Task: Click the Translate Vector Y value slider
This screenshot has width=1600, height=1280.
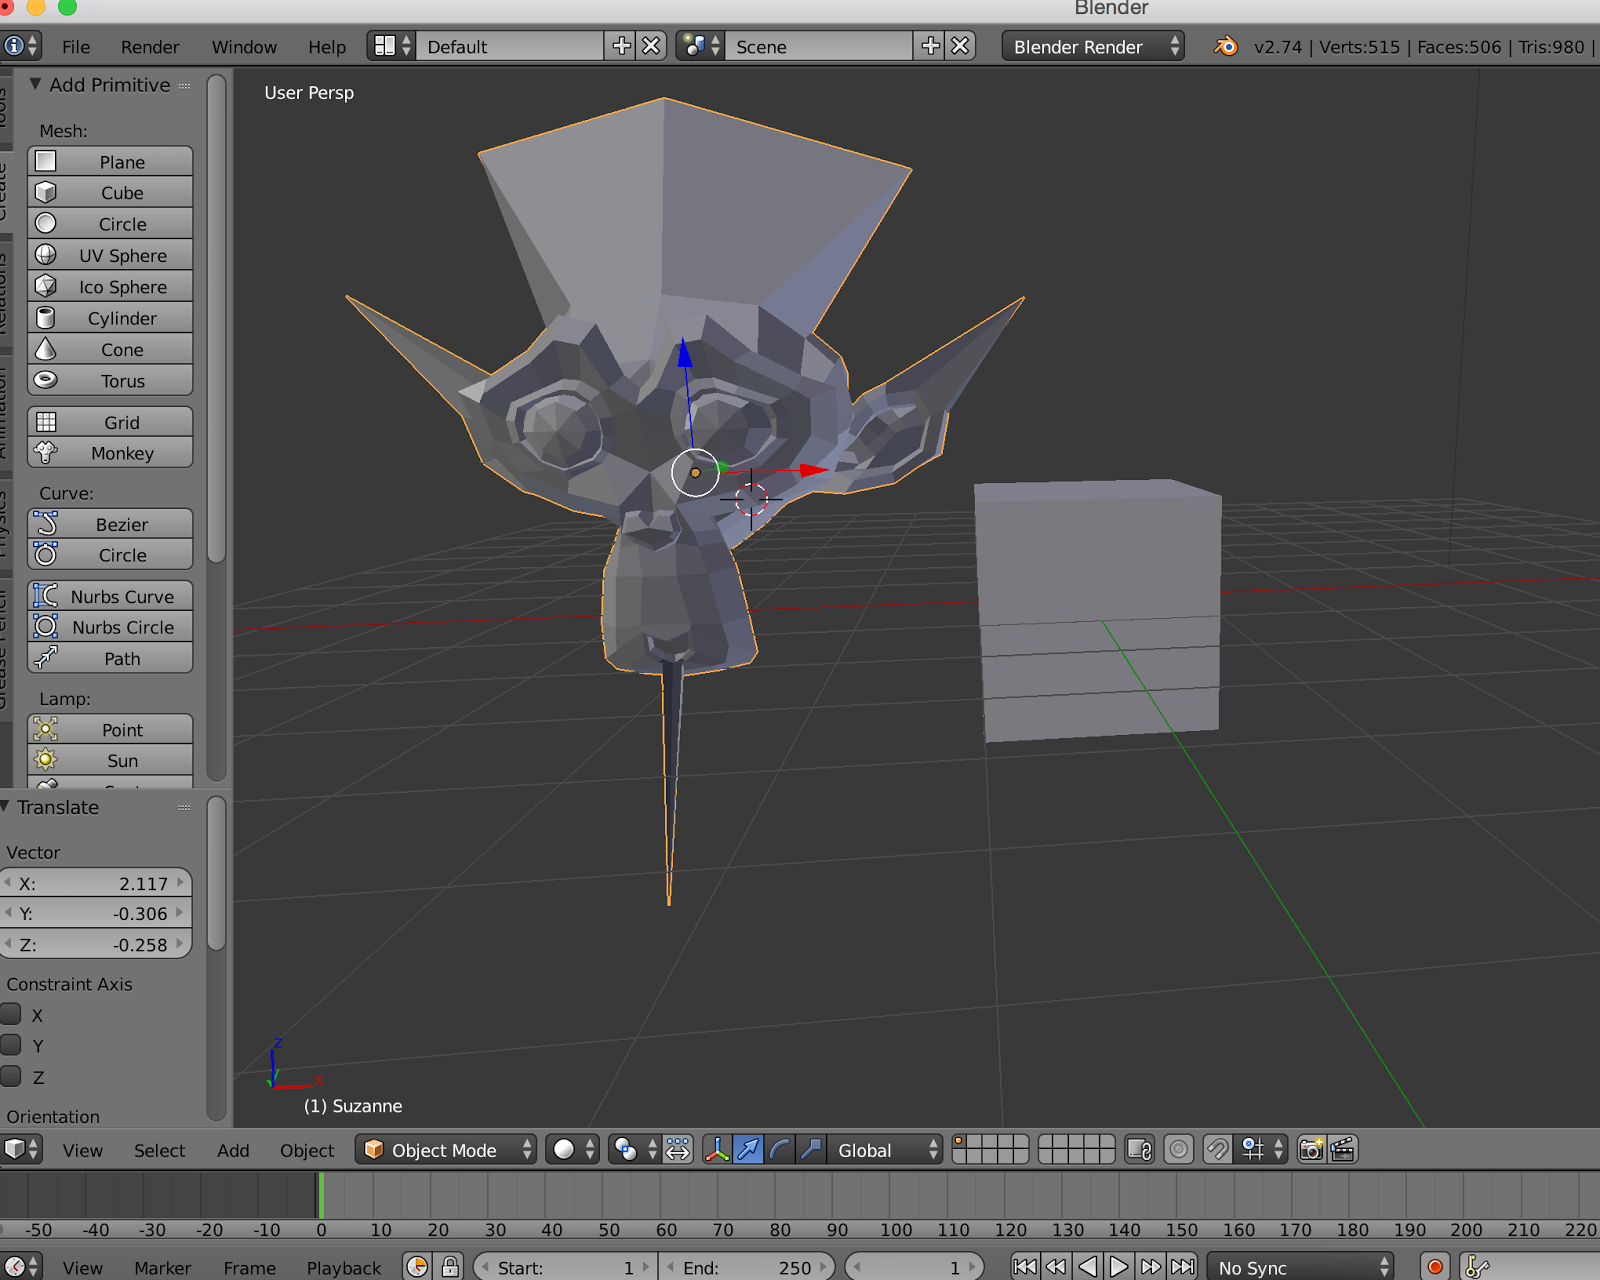Action: (x=96, y=913)
